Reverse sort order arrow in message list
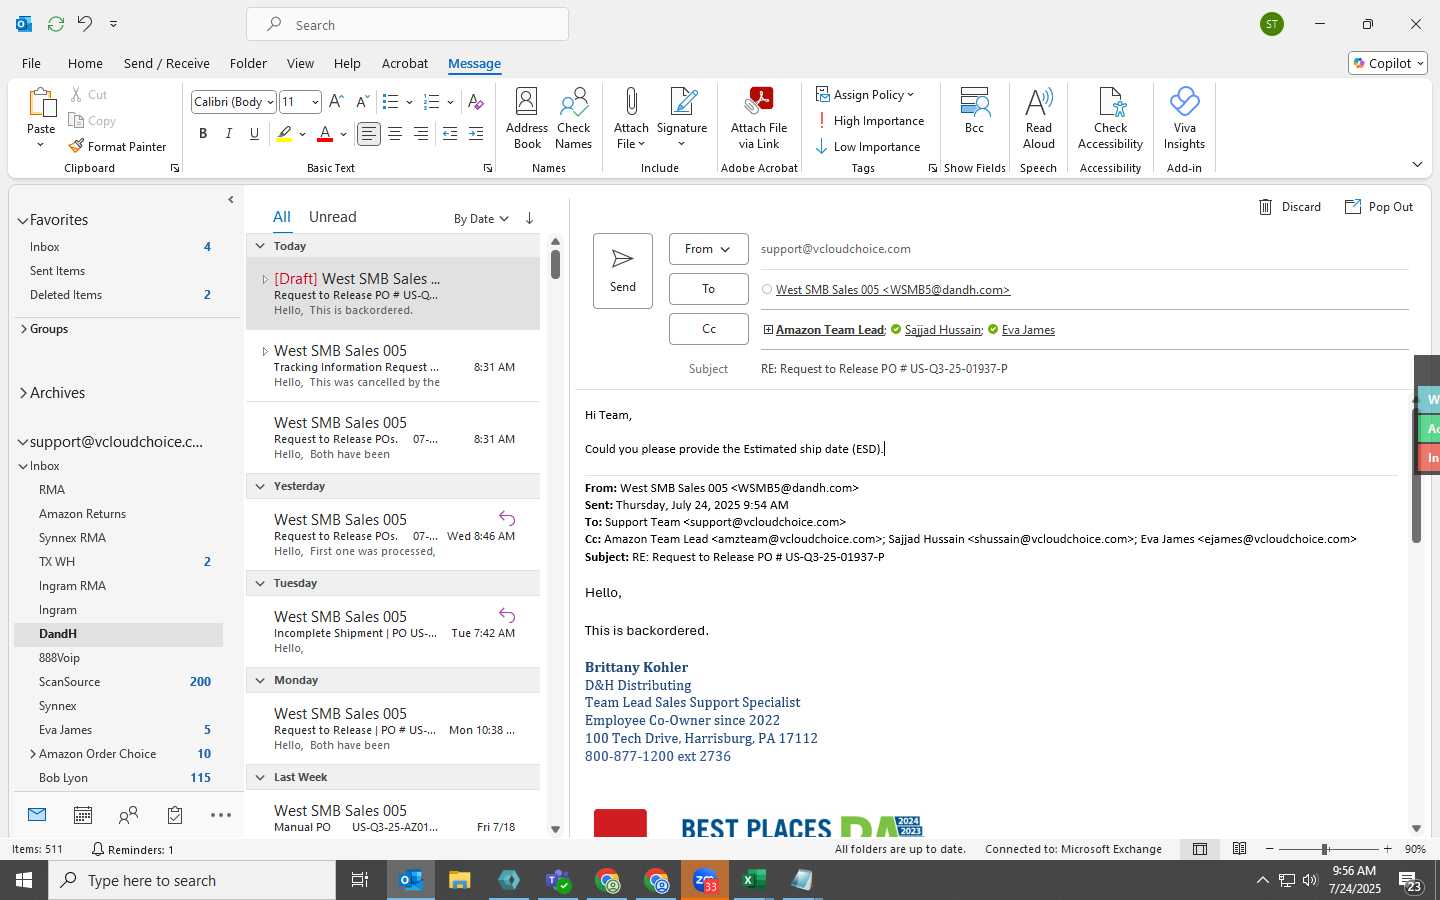The width and height of the screenshot is (1440, 900). tap(529, 218)
